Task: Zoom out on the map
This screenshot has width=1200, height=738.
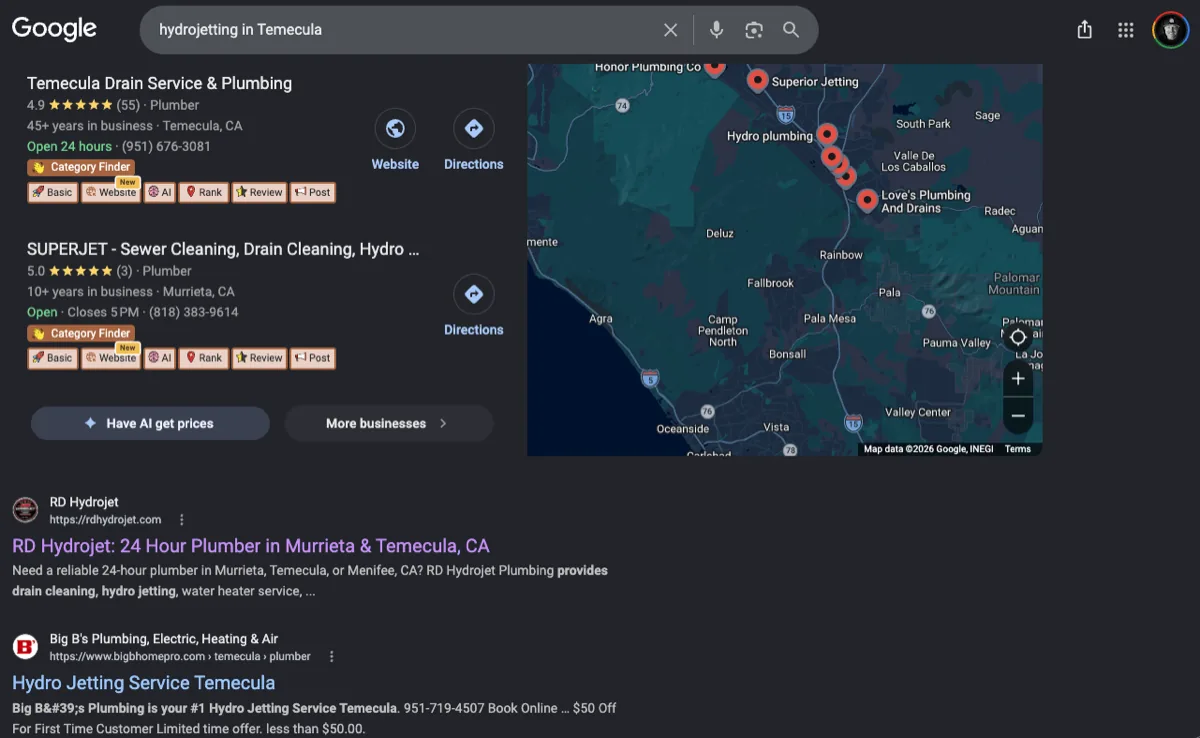Action: 1018,415
